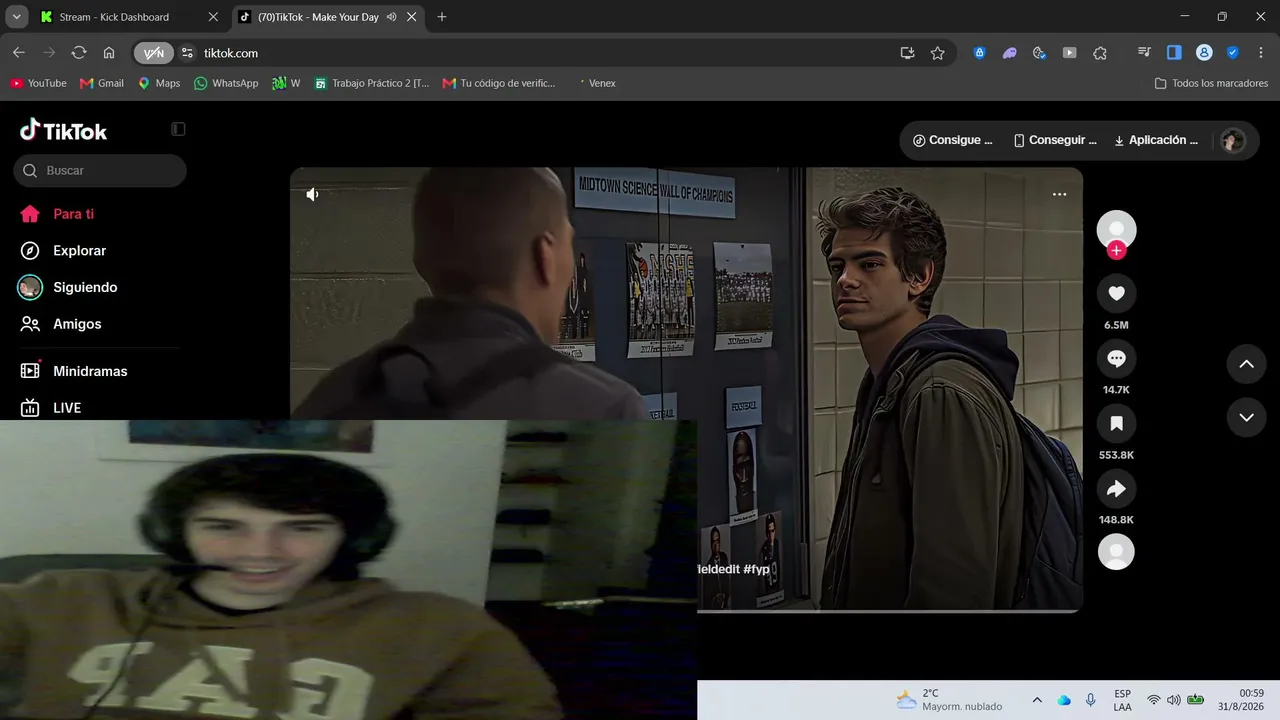Image resolution: width=1280 pixels, height=720 pixels.
Task: Open the three-dot video options menu
Action: [x=1059, y=194]
